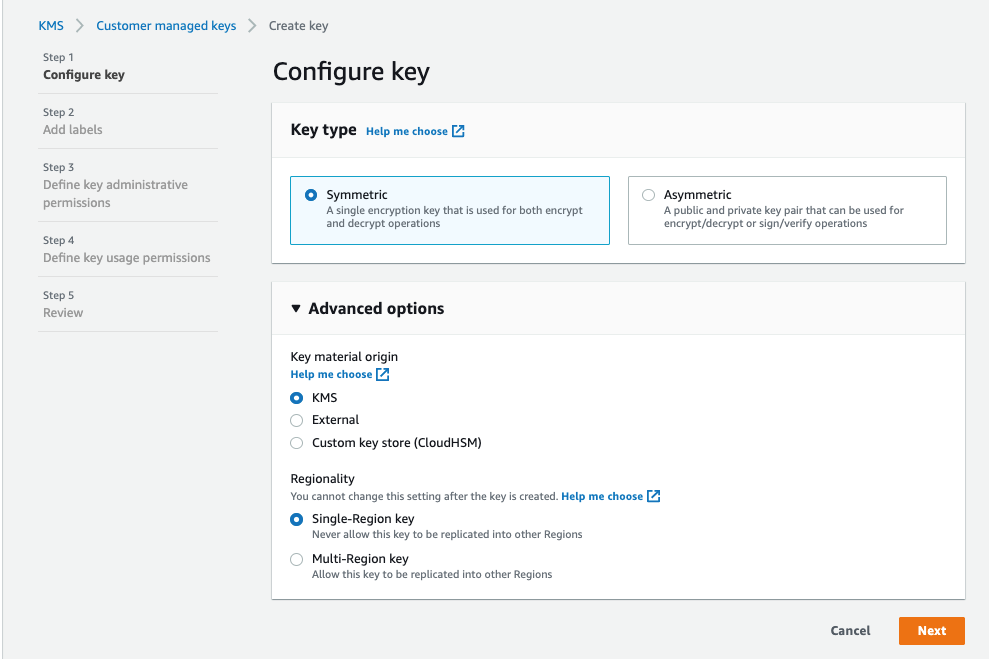Select KMS as key material origin
The width and height of the screenshot is (989, 659).
coord(296,397)
